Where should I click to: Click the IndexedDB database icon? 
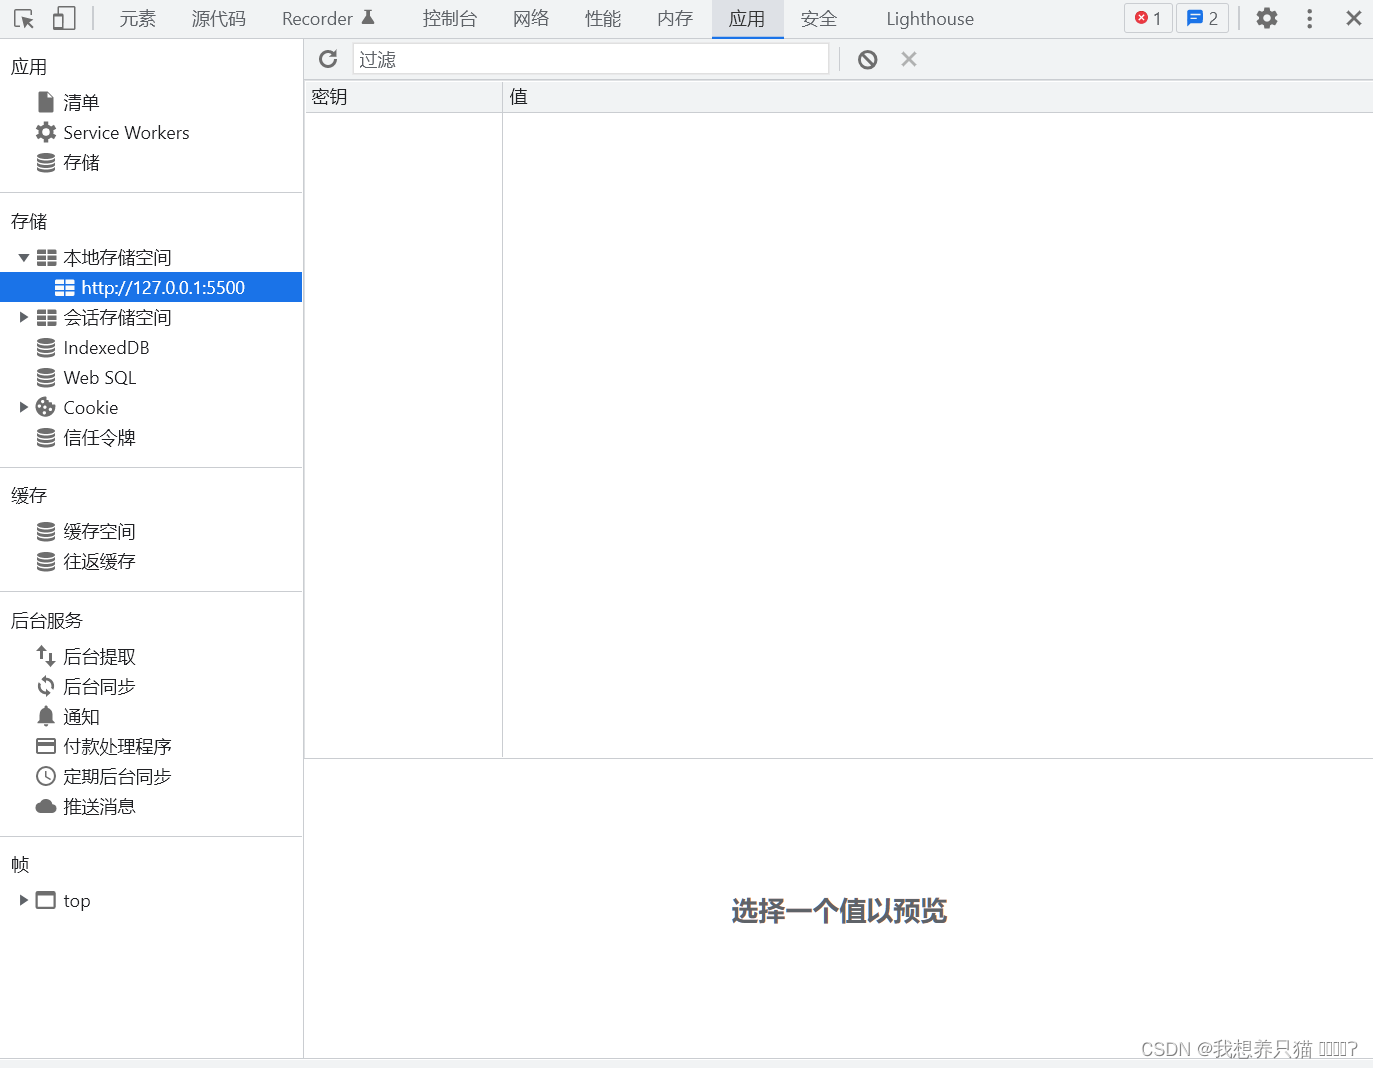point(46,347)
